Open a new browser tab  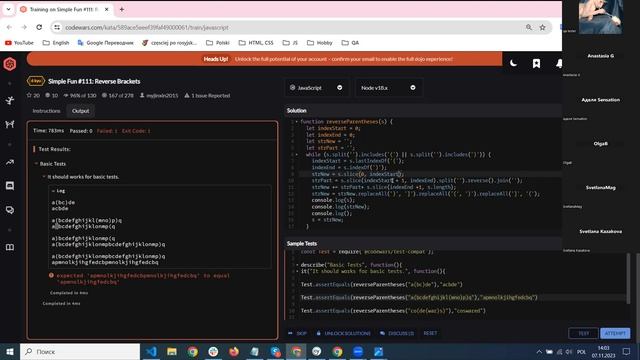click(122, 9)
